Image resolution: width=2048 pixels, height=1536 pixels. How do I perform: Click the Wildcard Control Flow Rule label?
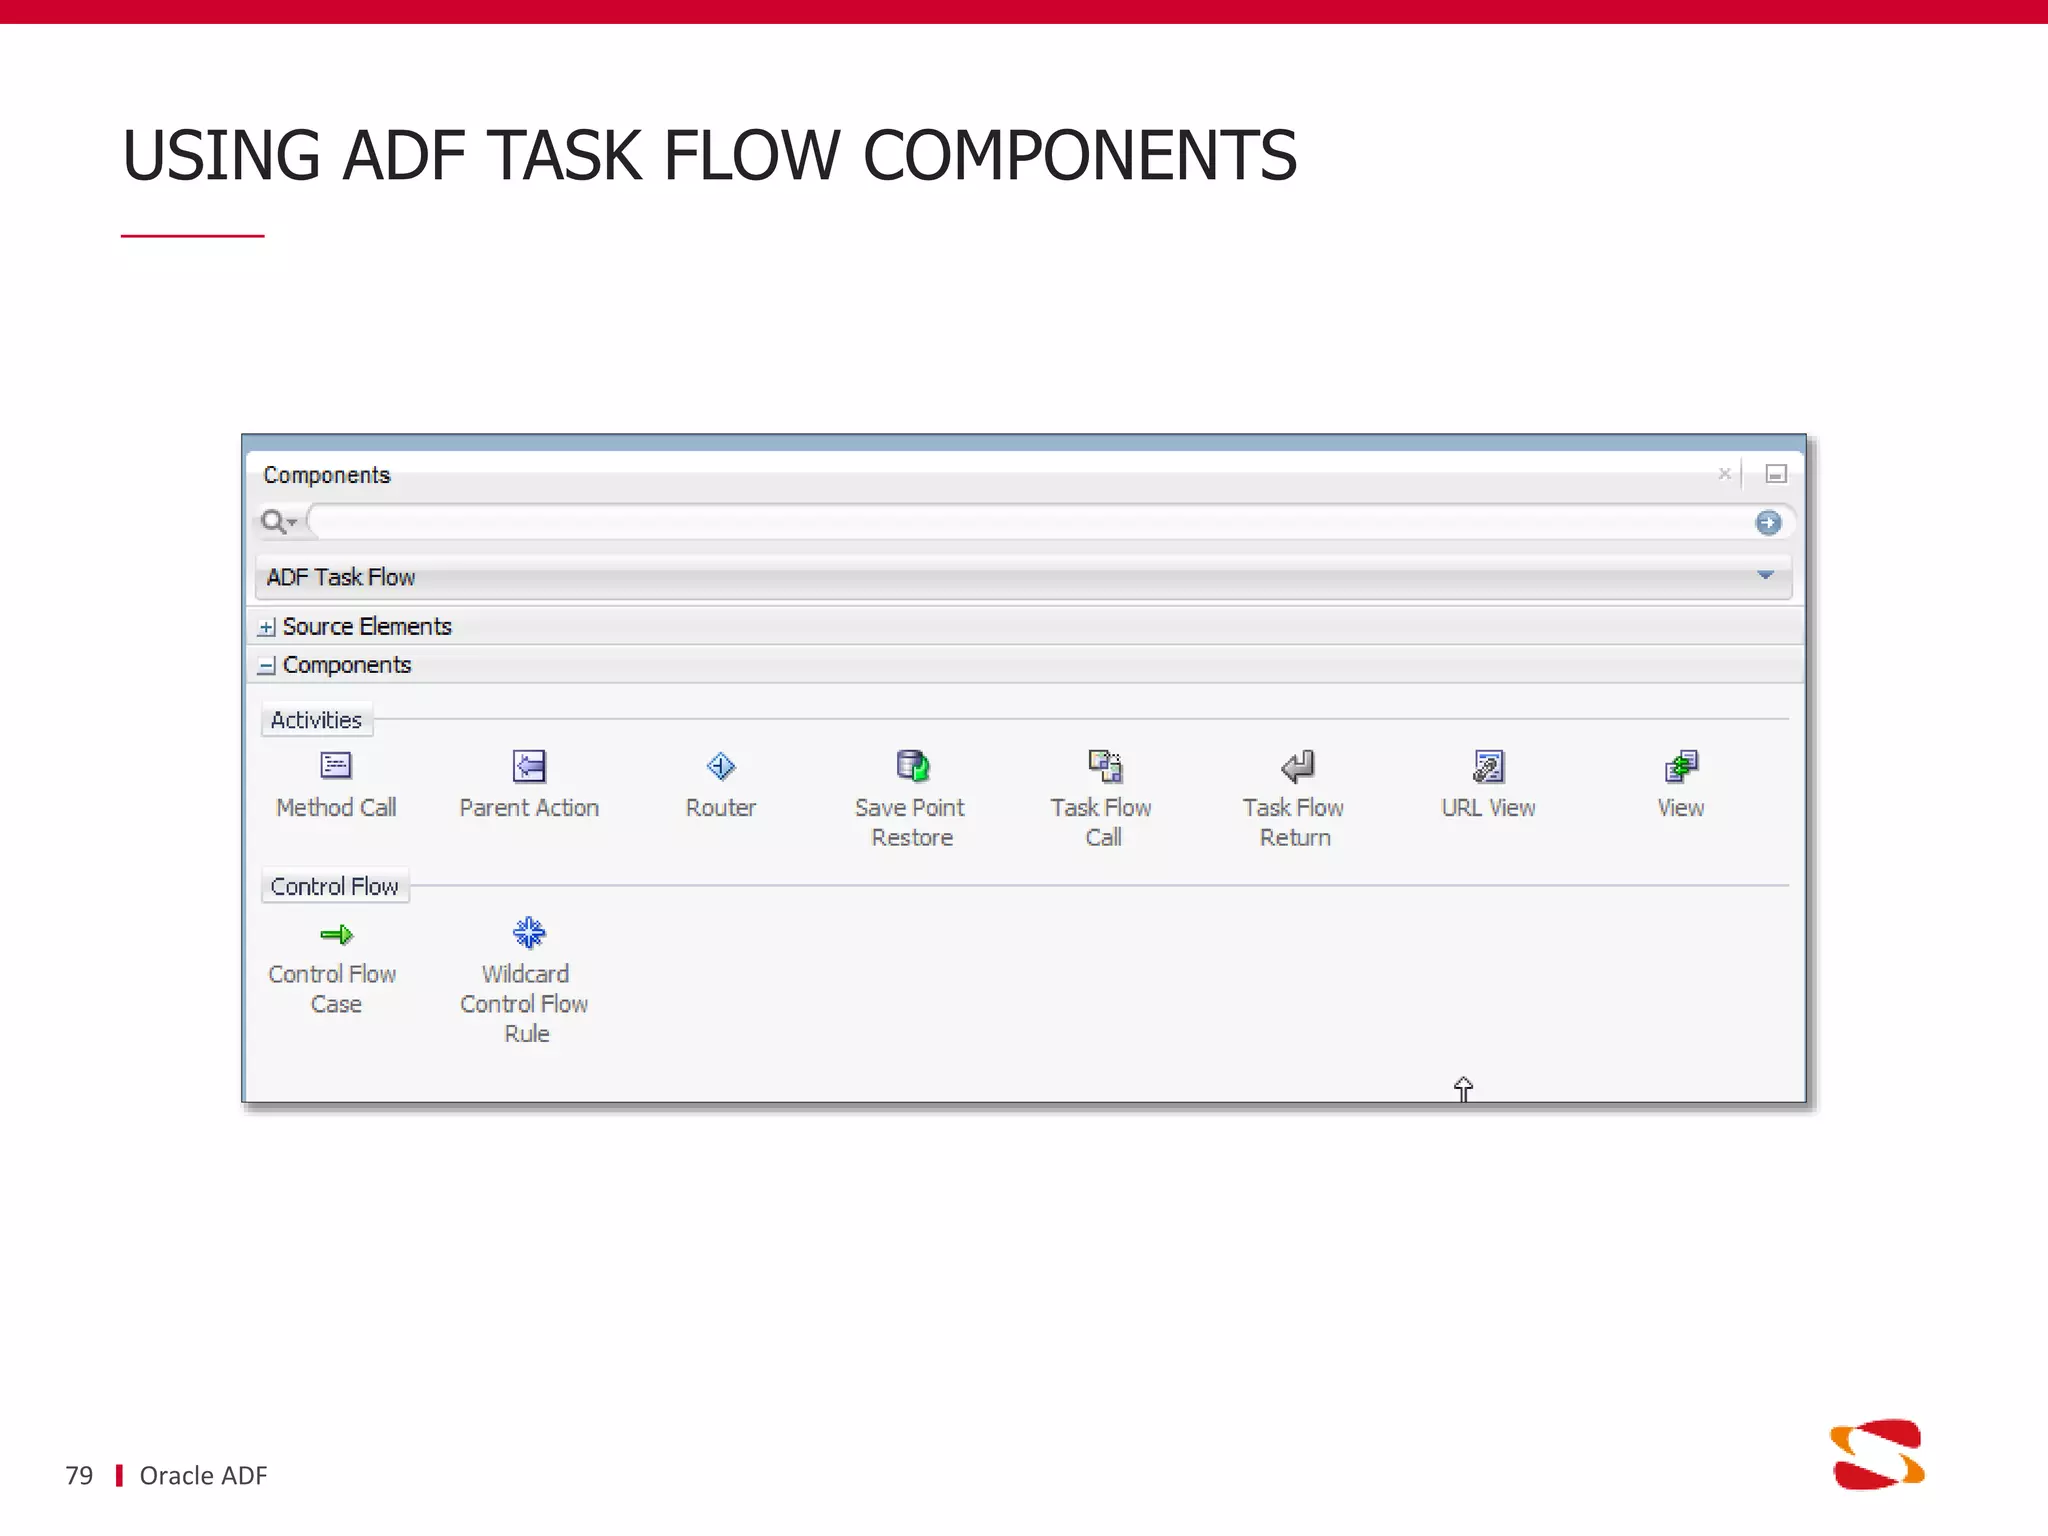click(x=525, y=1003)
